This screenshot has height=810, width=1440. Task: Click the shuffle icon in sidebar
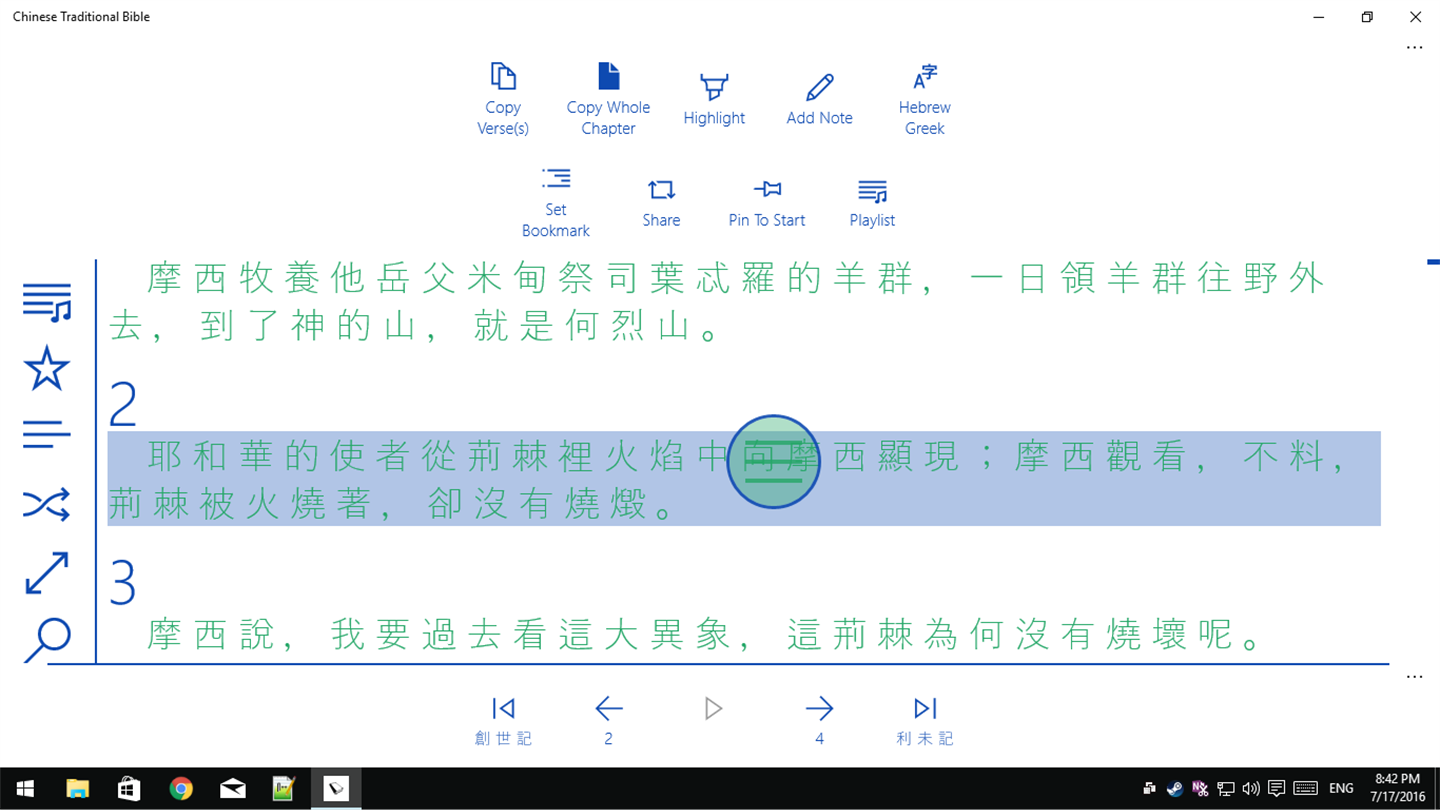pos(47,505)
